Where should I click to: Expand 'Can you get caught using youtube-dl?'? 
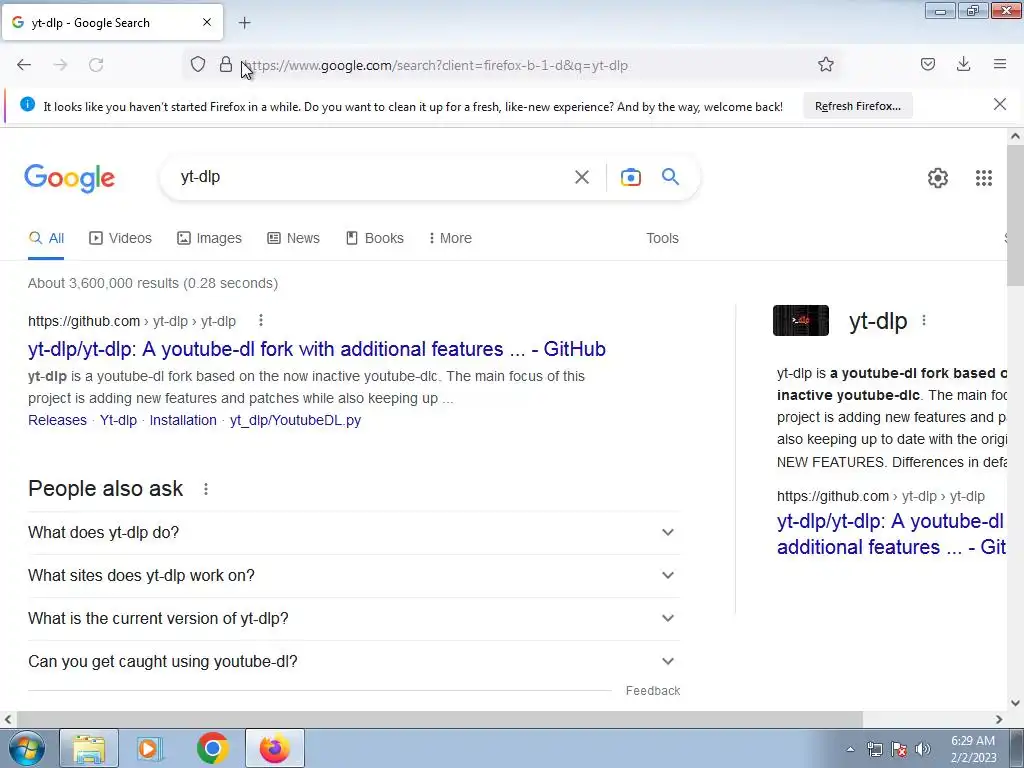(353, 662)
